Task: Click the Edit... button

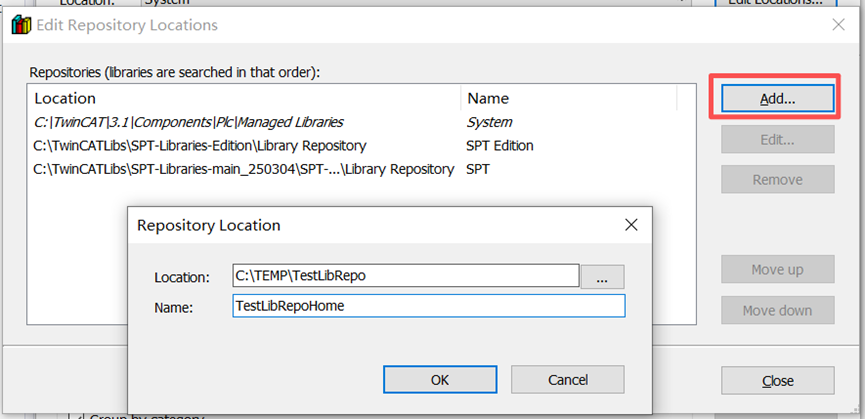Action: [777, 140]
